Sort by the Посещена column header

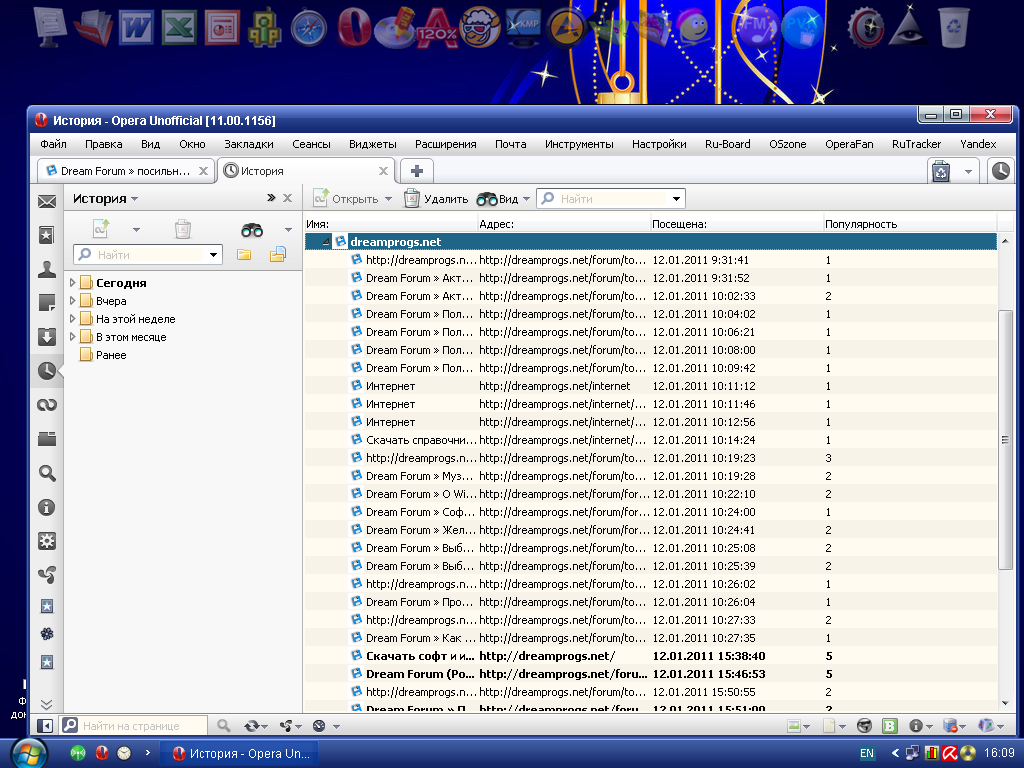(737, 224)
